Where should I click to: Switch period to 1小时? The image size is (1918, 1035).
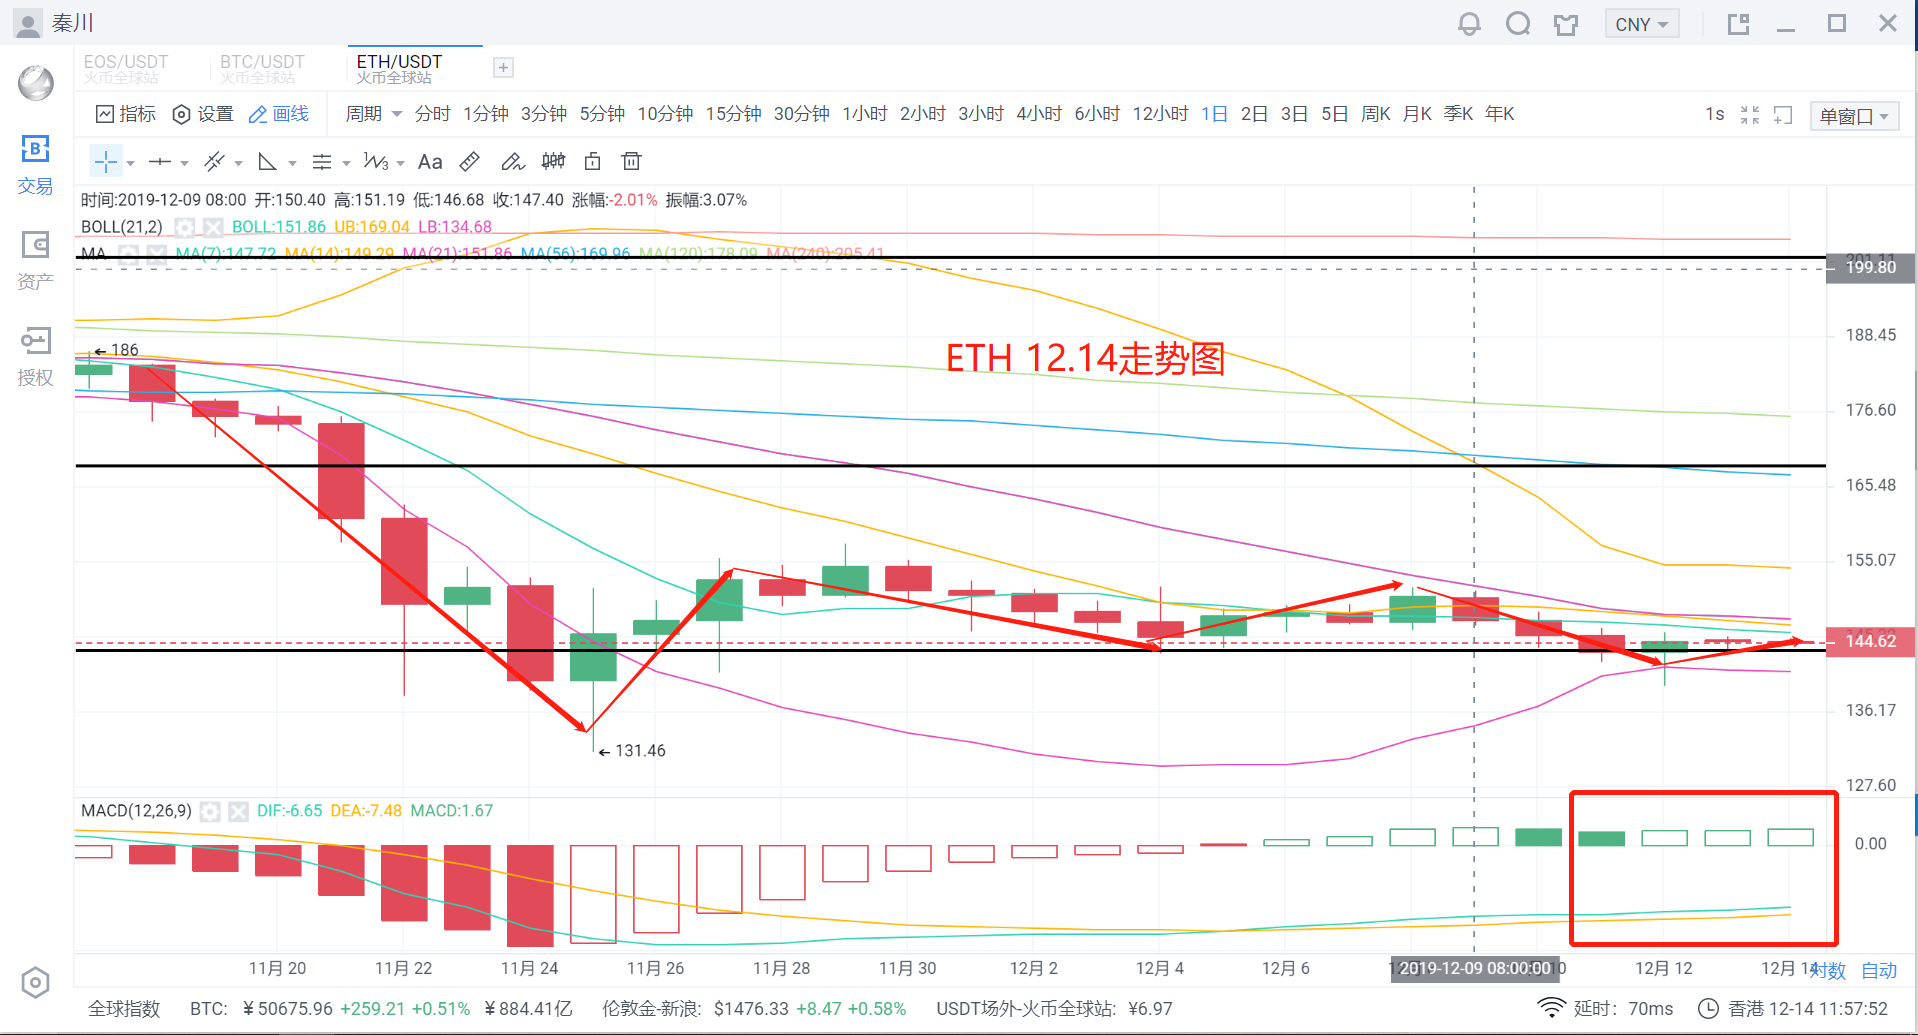click(865, 114)
